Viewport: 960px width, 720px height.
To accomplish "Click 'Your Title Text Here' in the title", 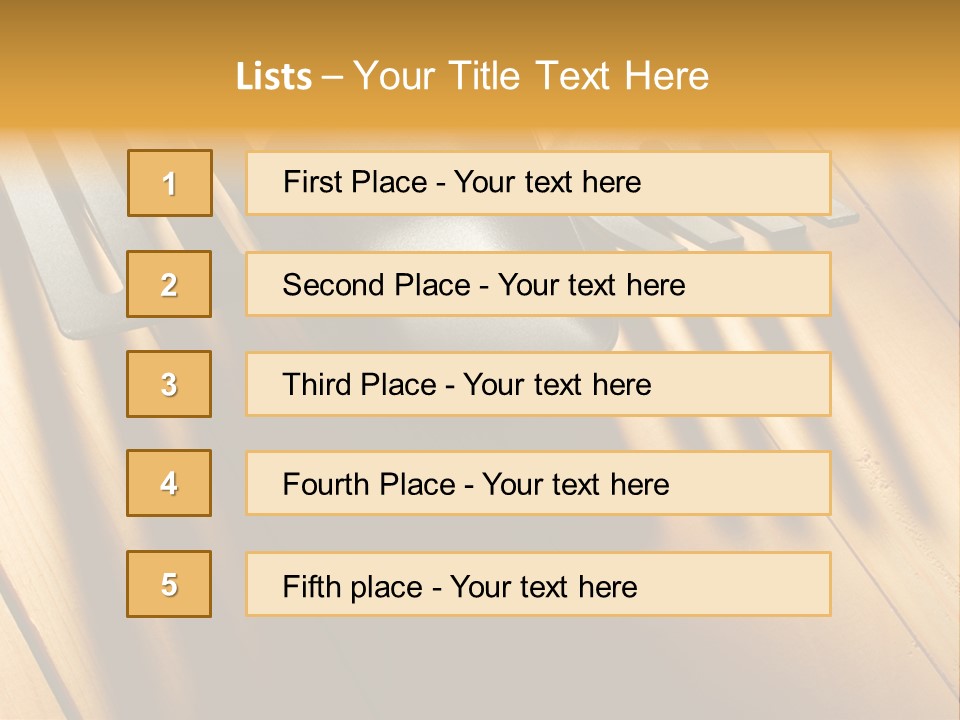I will click(531, 76).
